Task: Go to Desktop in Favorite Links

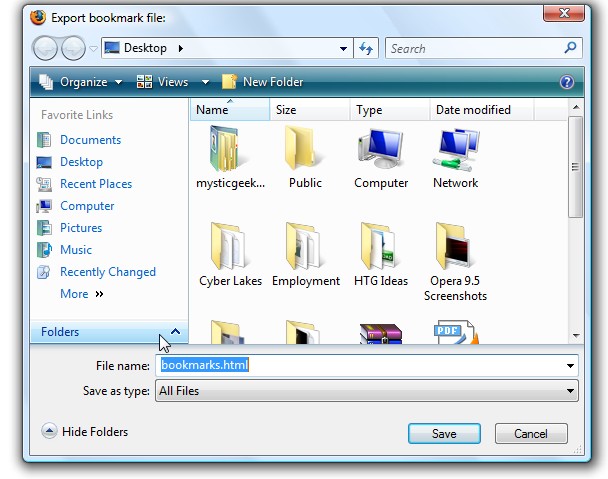Action: coord(81,162)
